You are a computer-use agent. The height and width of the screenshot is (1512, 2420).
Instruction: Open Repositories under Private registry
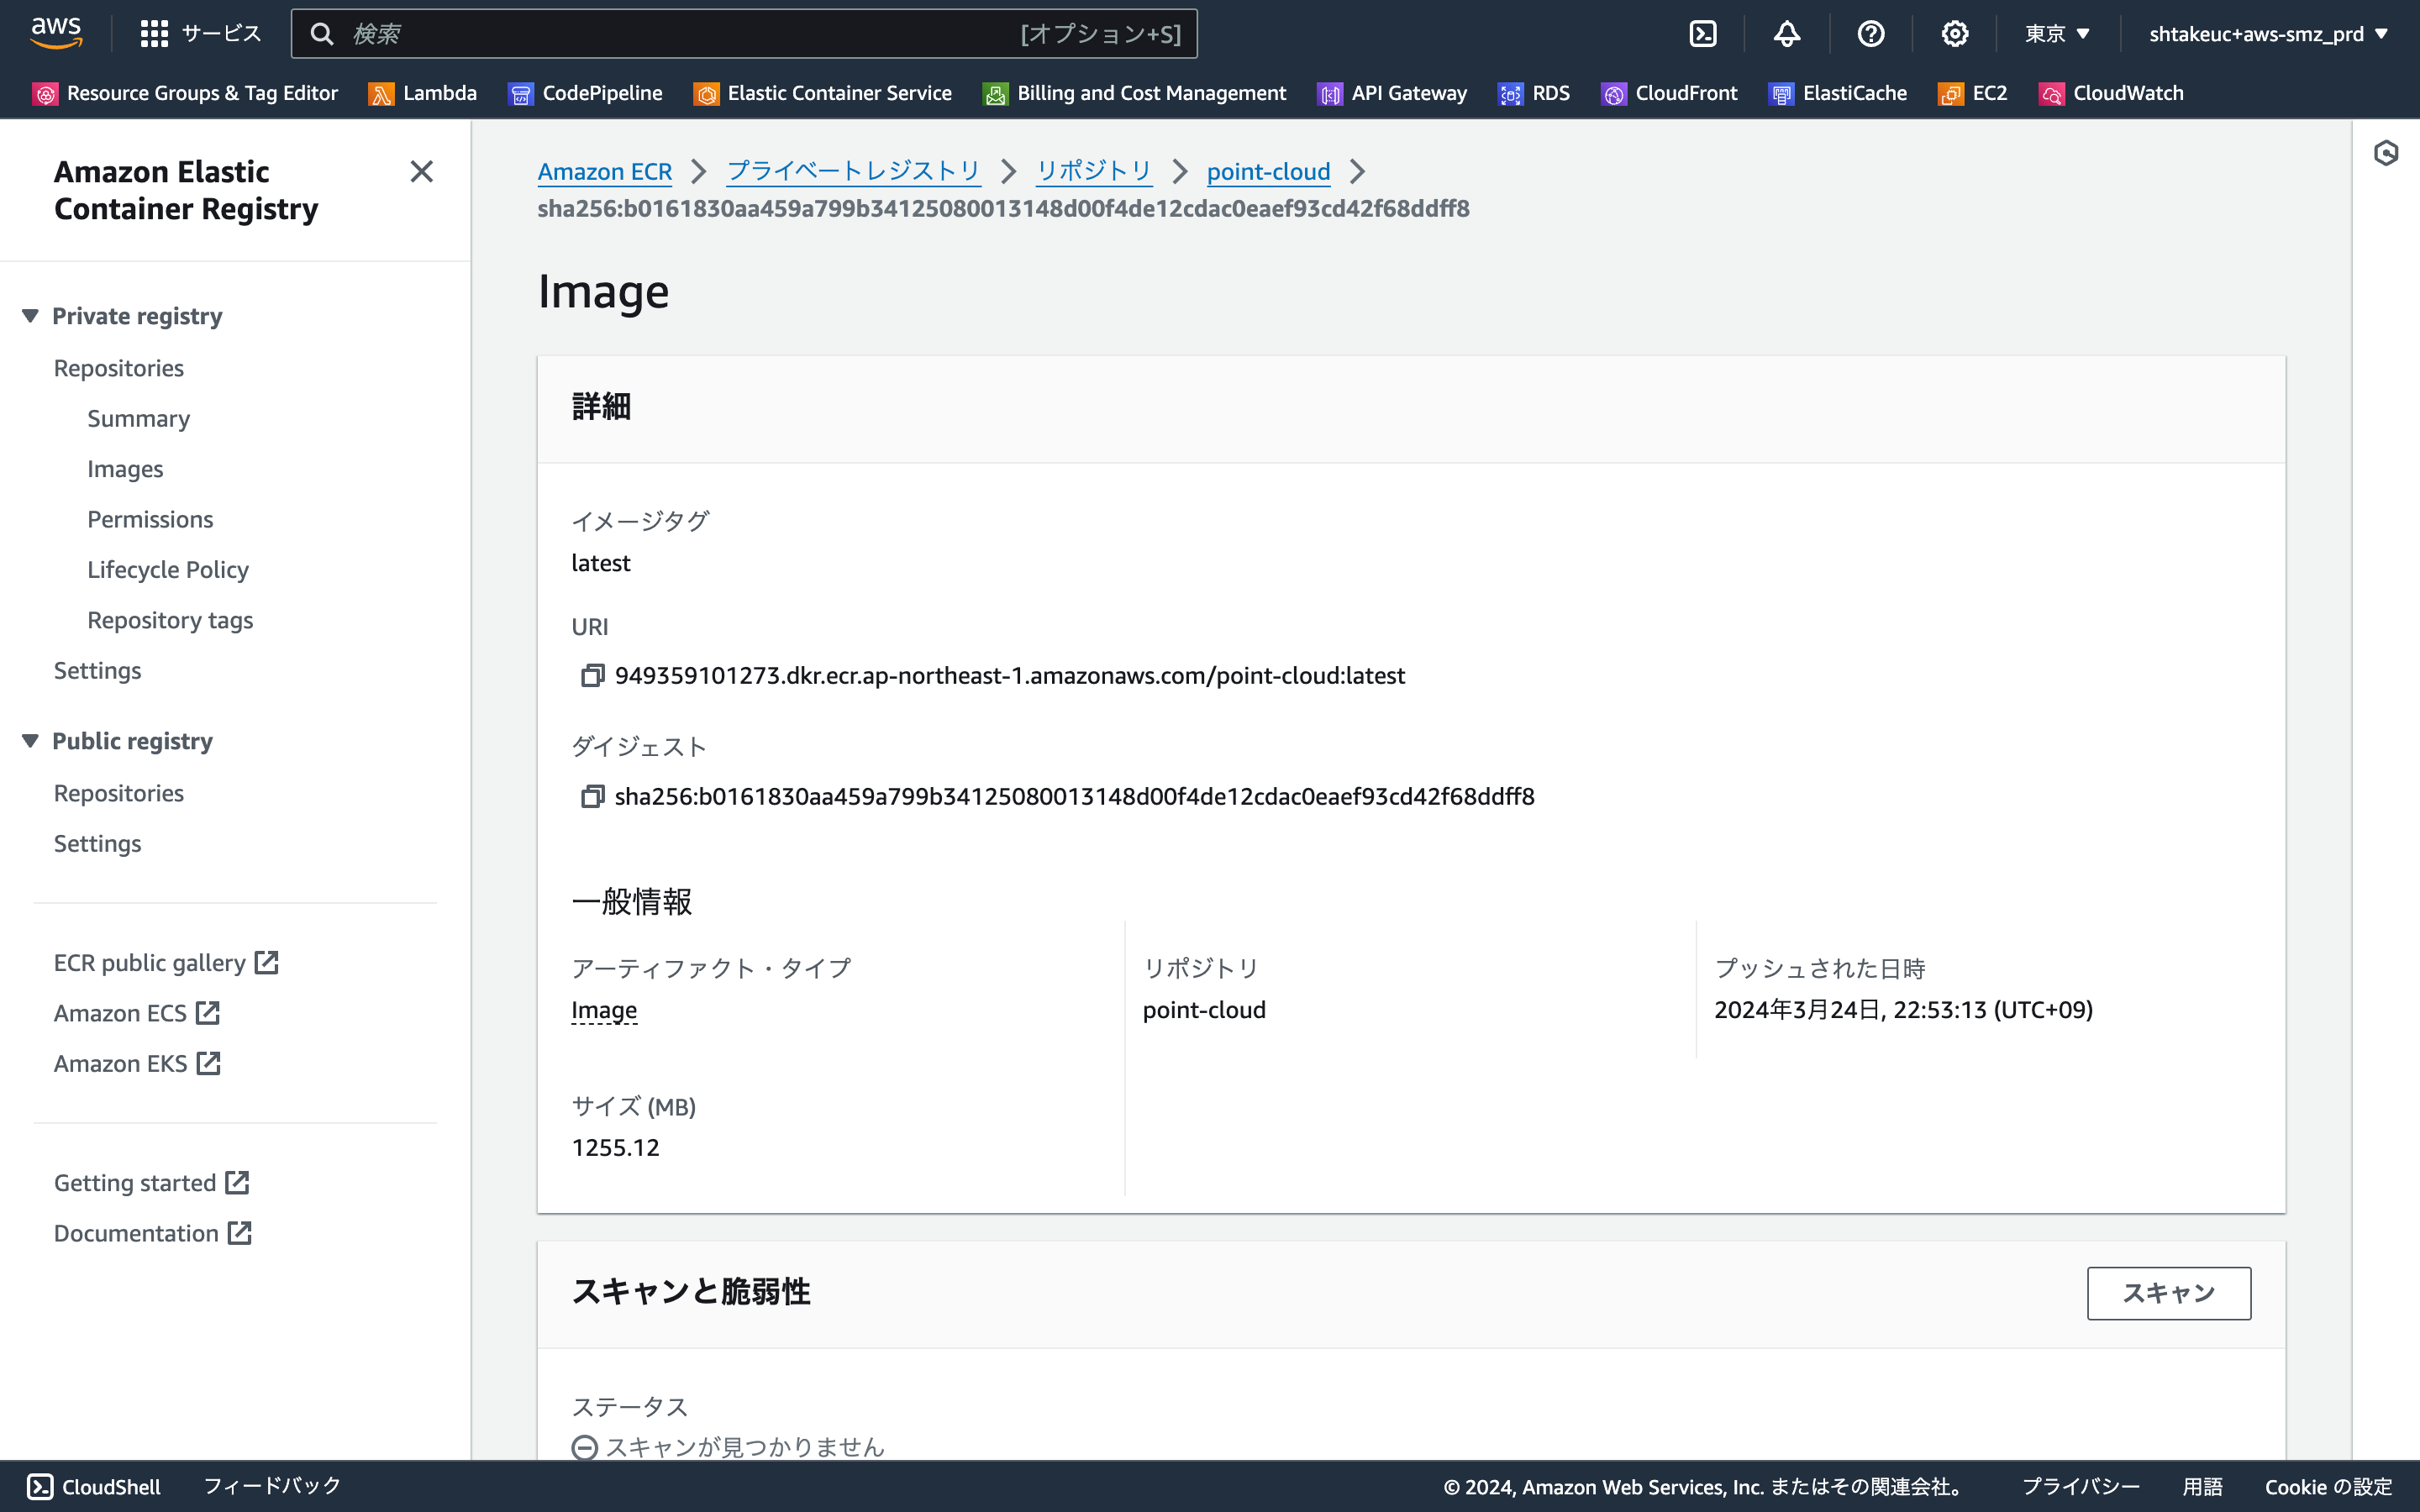(119, 368)
